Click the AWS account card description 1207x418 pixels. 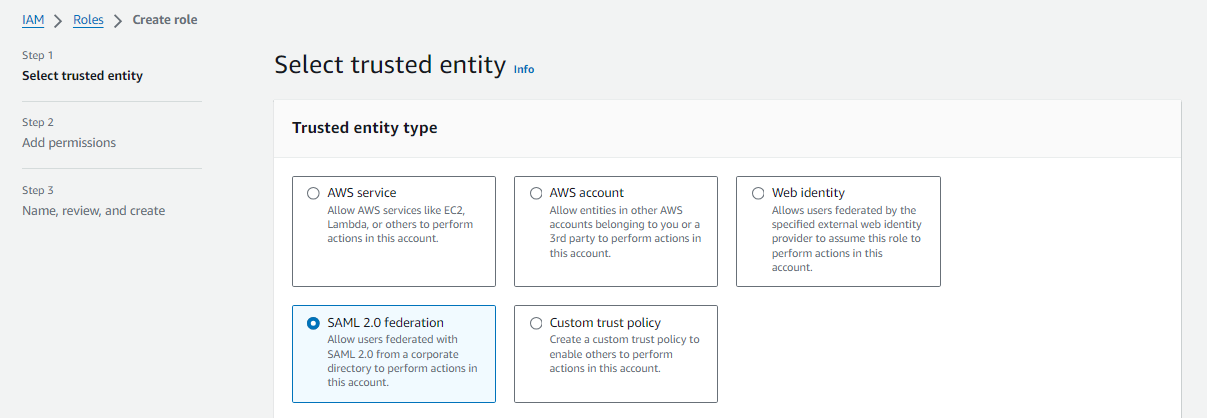(x=625, y=231)
